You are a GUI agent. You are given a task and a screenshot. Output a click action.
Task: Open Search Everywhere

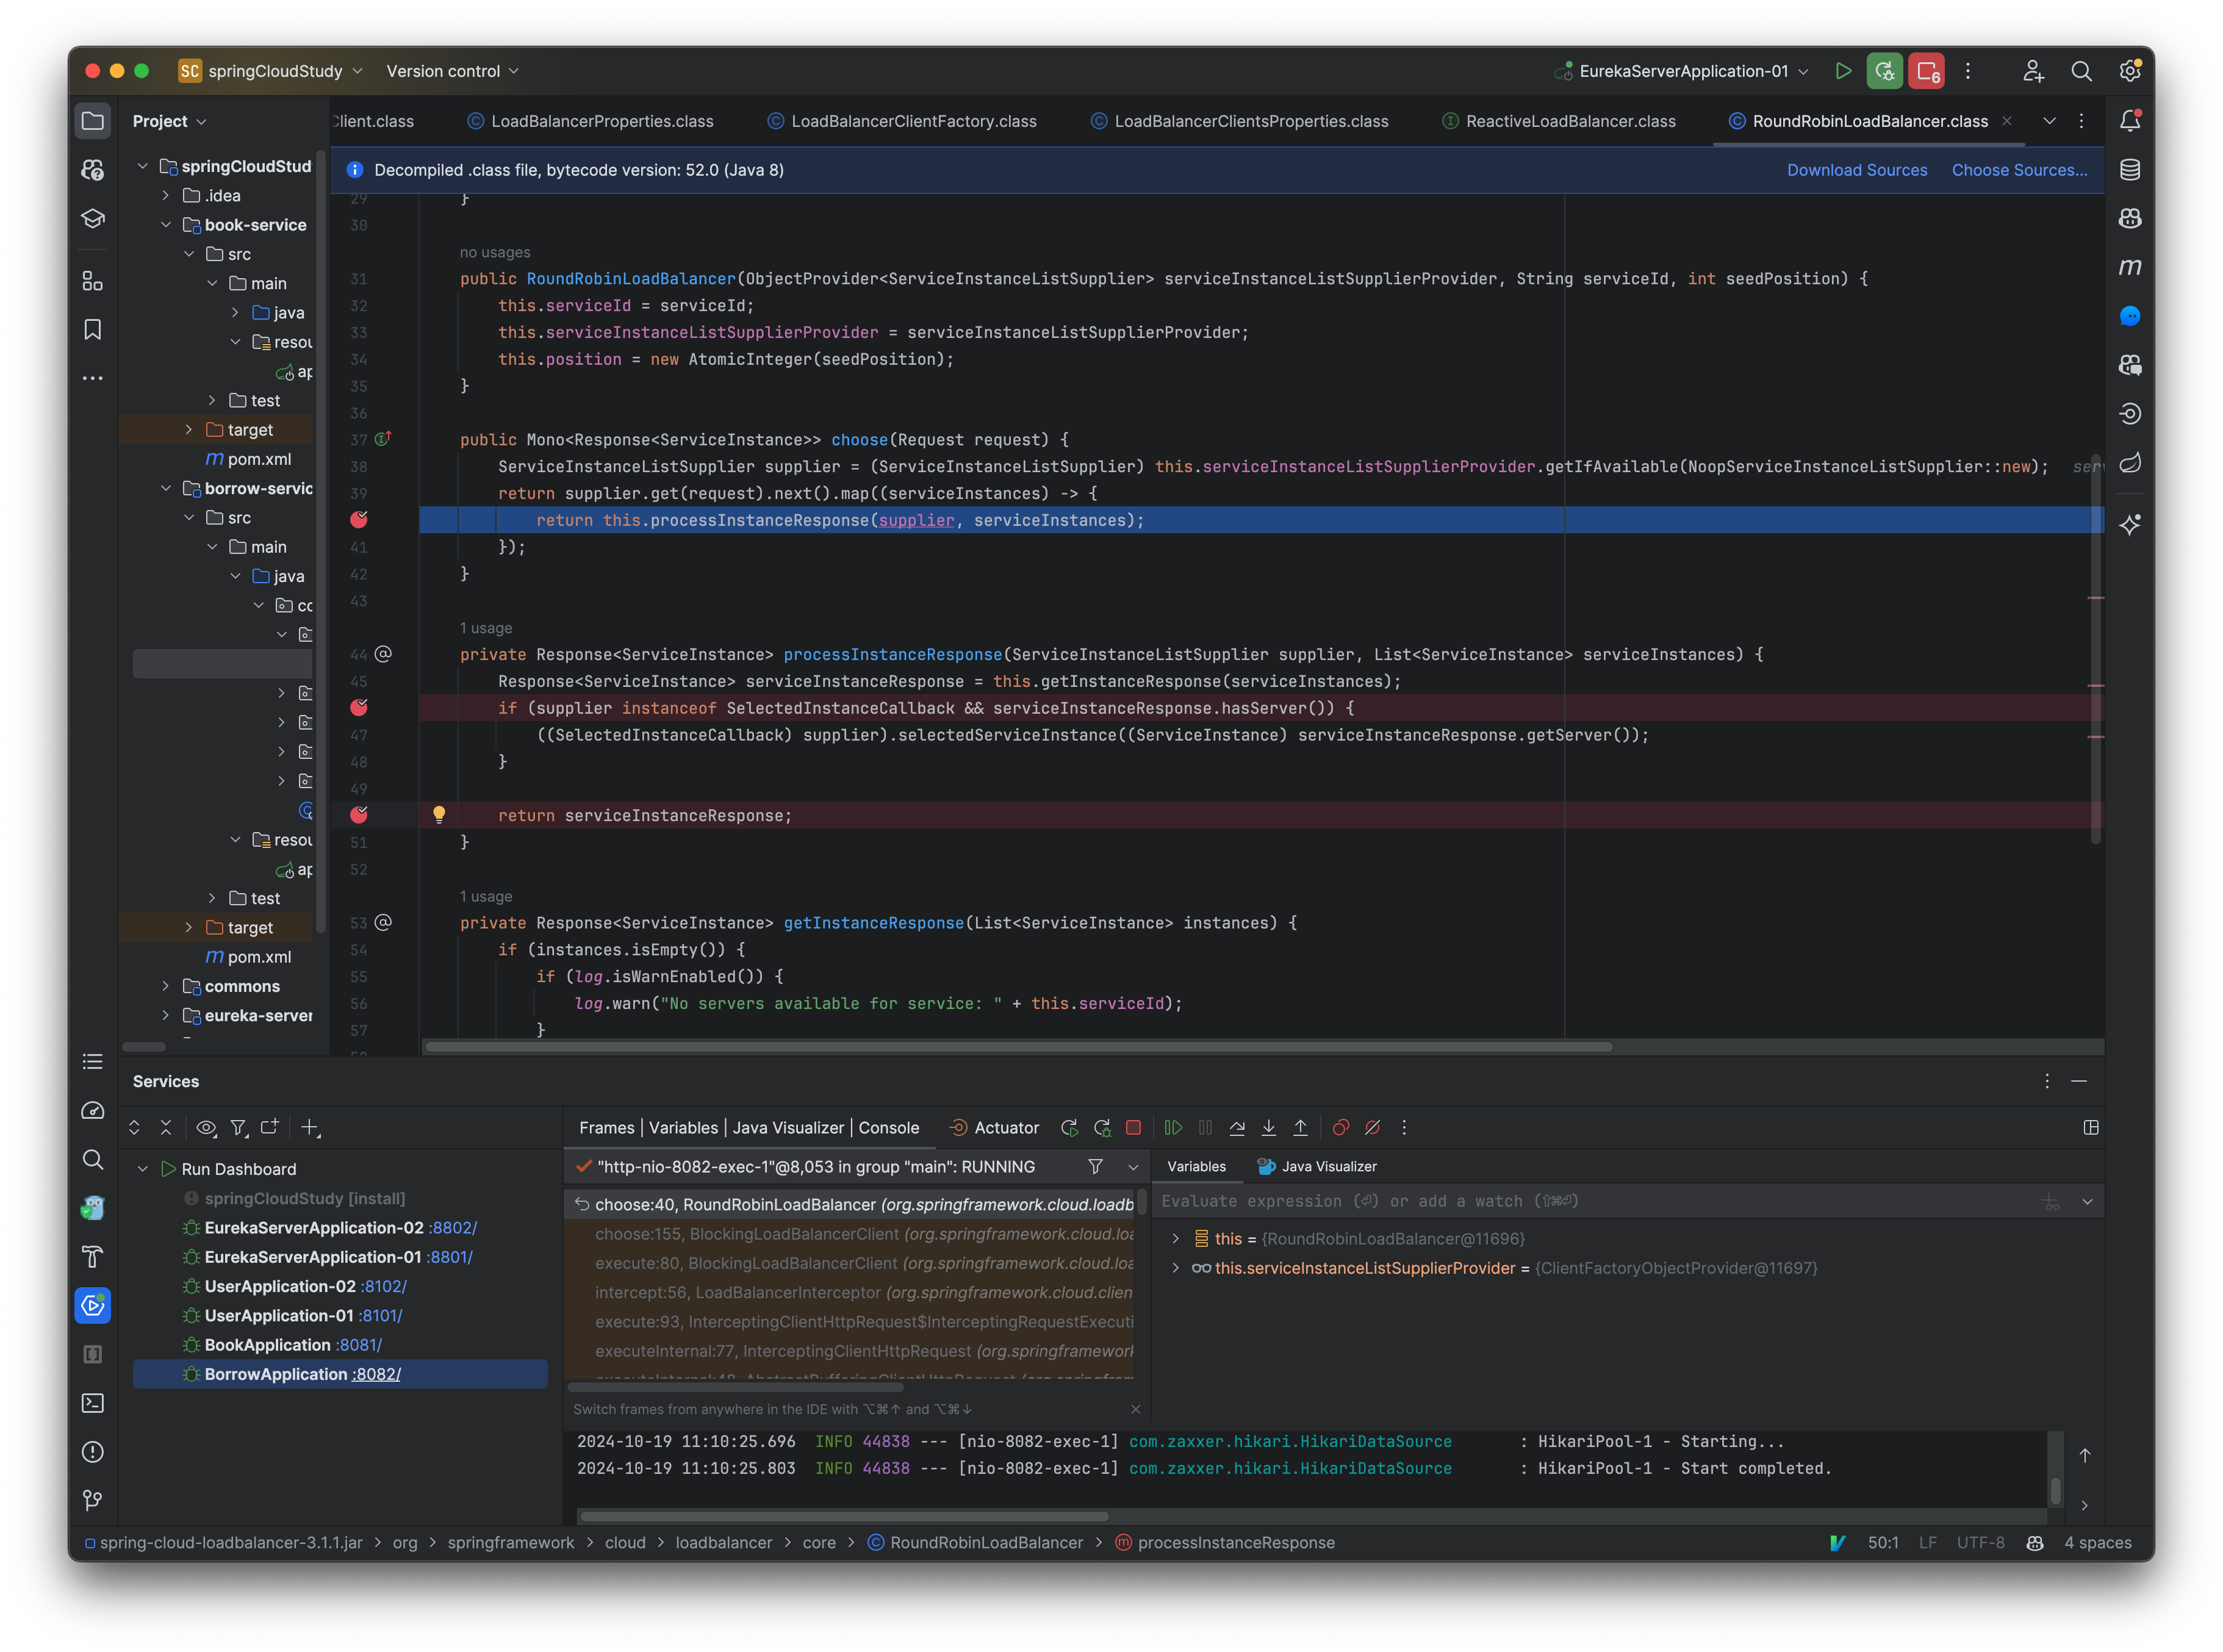tap(2081, 71)
